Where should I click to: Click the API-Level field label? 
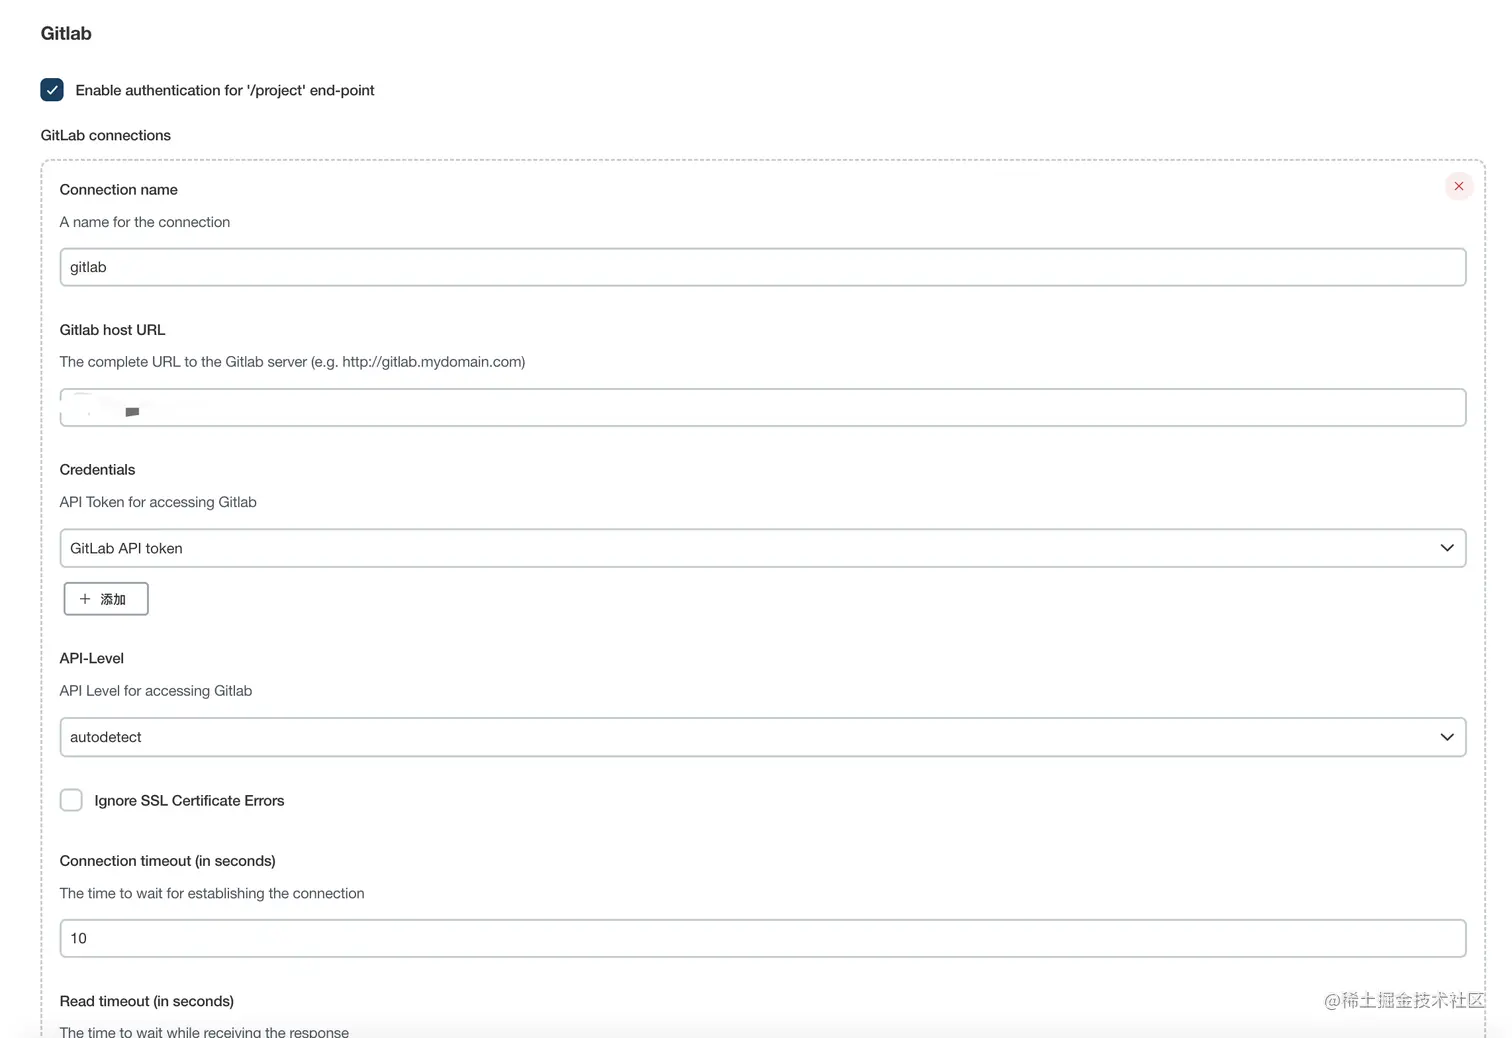pos(91,658)
